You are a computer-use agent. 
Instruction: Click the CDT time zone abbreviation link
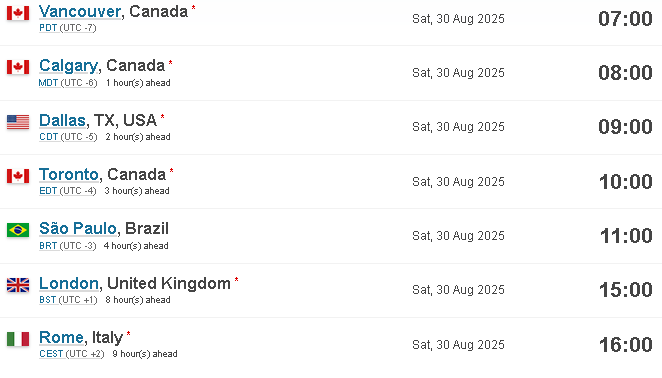click(49, 137)
